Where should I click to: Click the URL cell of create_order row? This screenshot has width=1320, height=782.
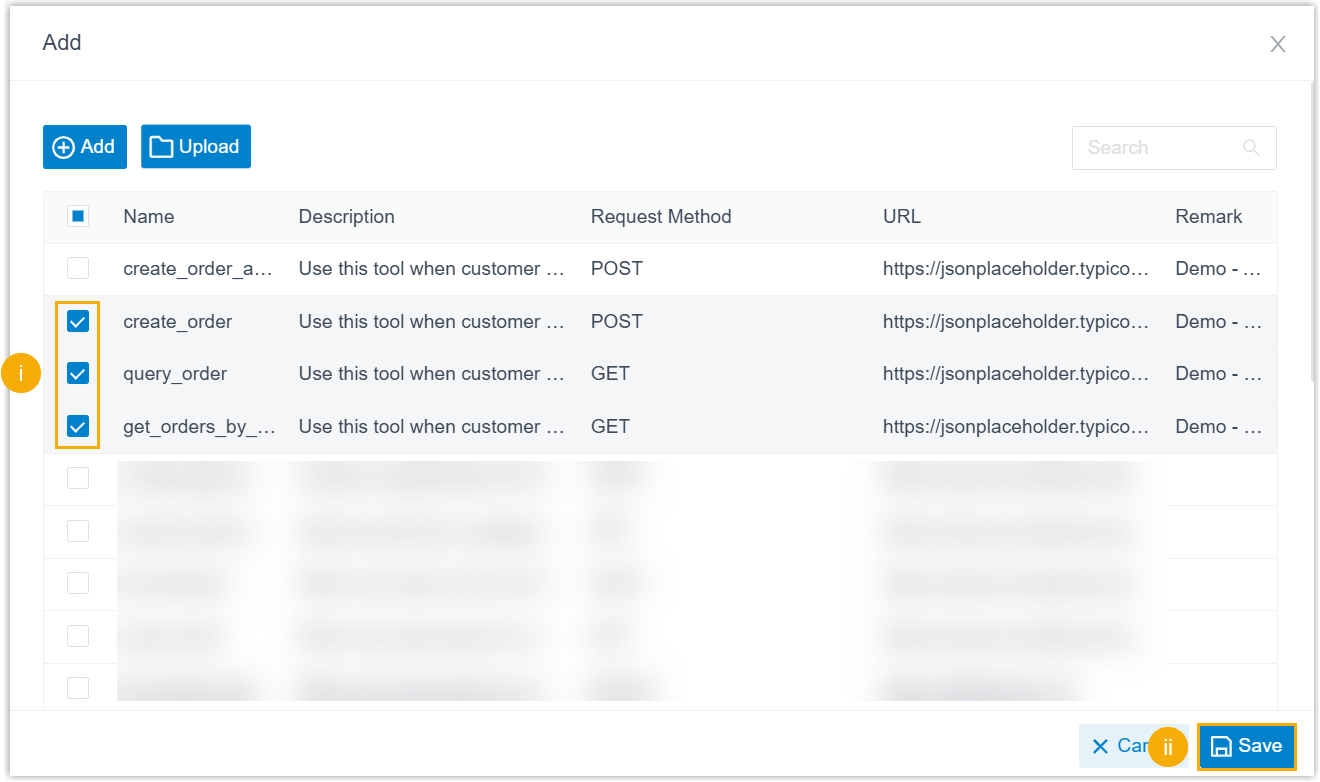(x=1016, y=322)
